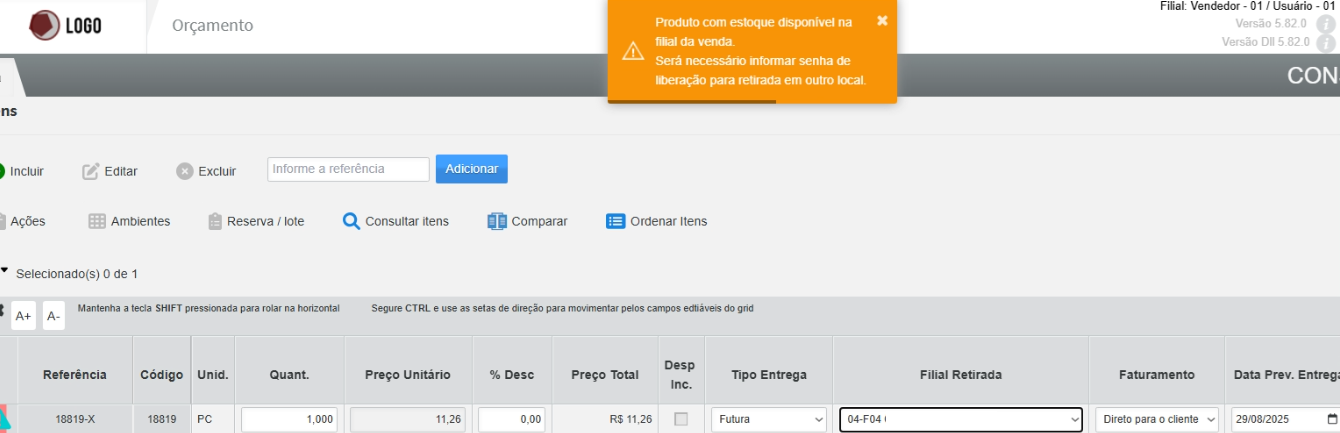This screenshot has height=433, width=1340.
Task: Click the Unid. column header
Action: (x=213, y=375)
